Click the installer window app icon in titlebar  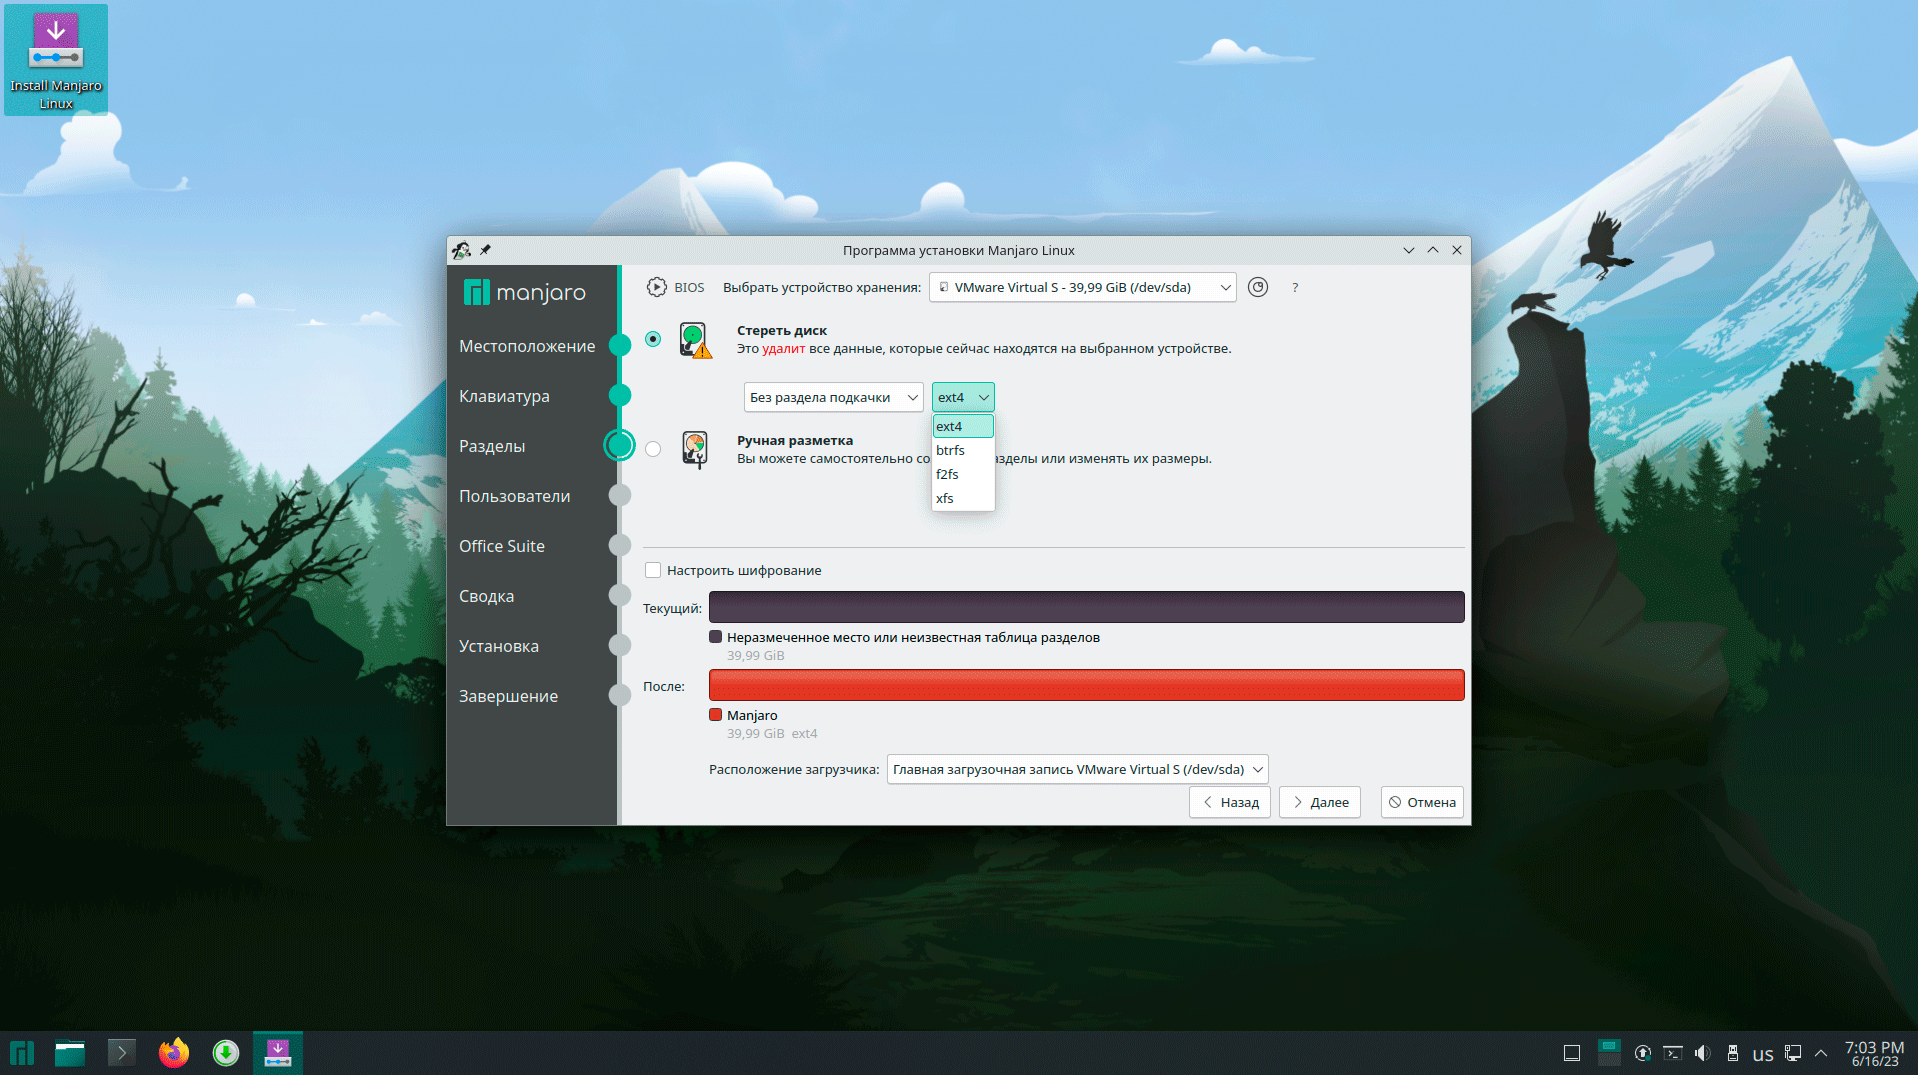(x=461, y=250)
